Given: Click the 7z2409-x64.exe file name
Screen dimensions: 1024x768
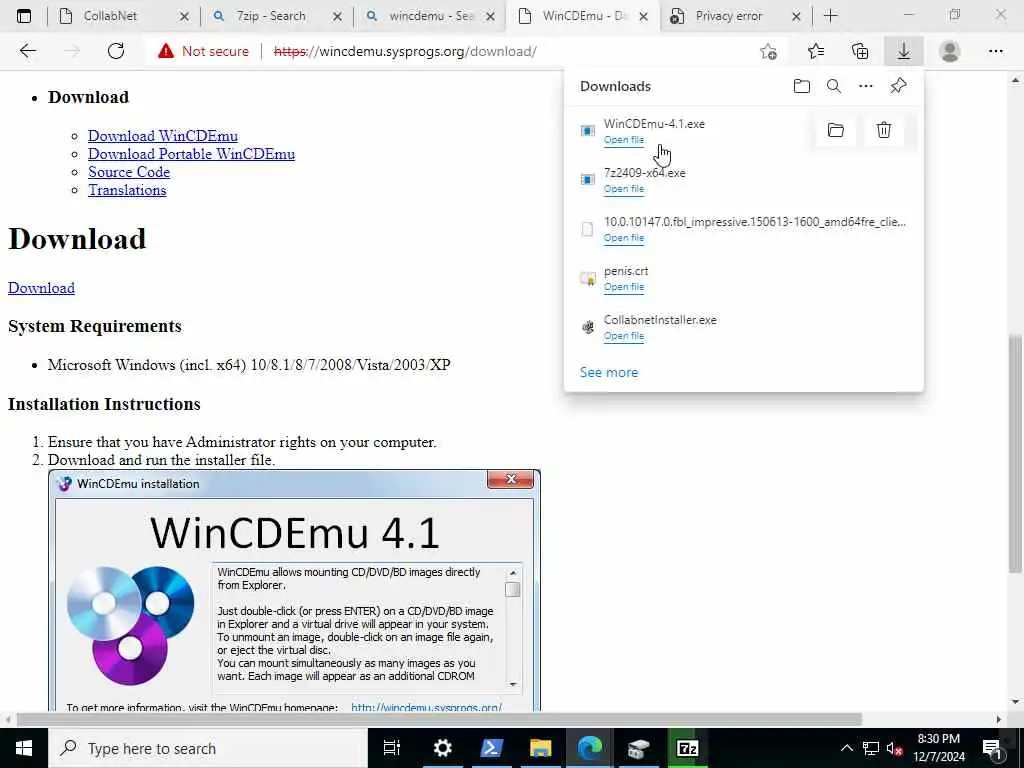Looking at the screenshot, I should [645, 173].
